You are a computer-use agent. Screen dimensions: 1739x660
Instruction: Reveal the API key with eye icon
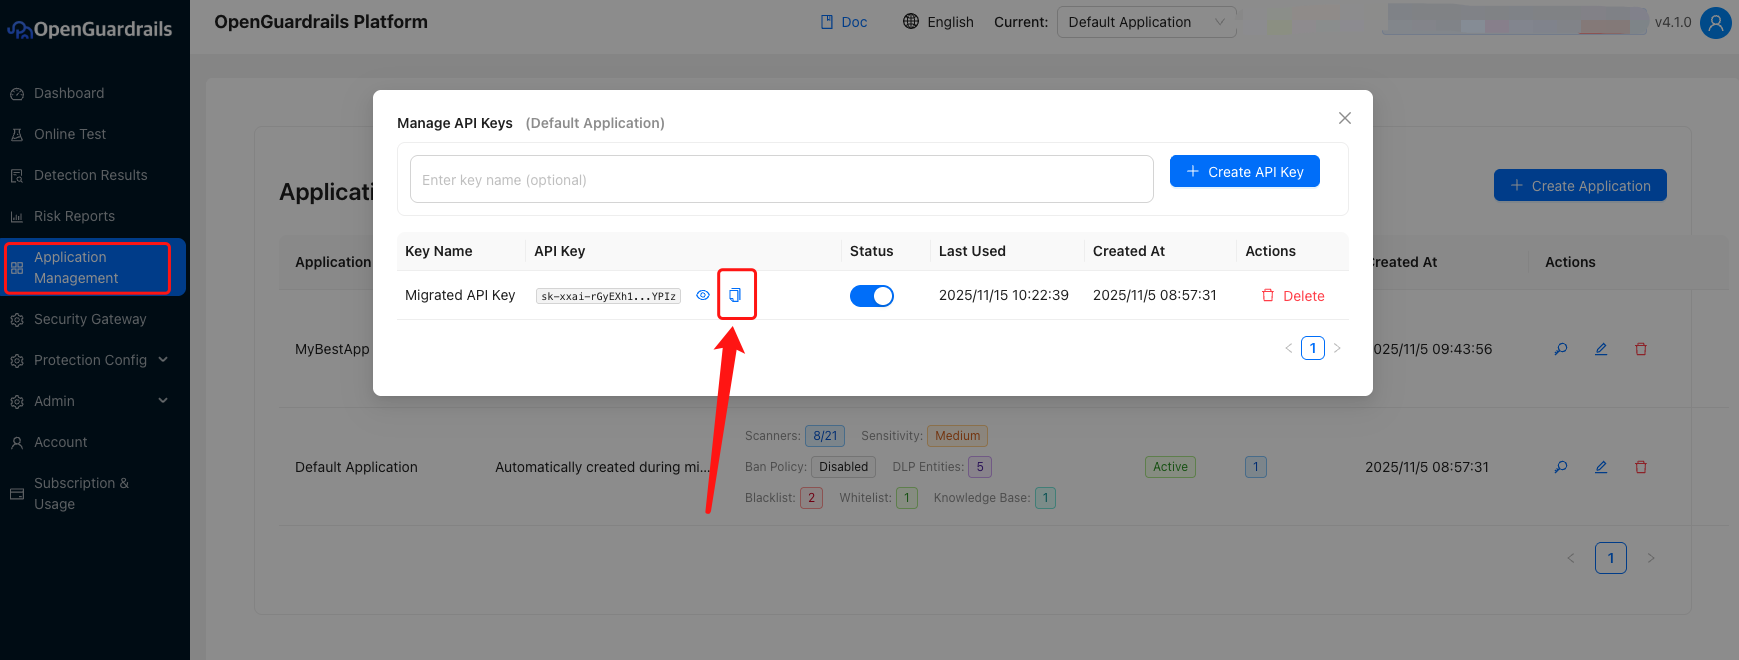703,295
